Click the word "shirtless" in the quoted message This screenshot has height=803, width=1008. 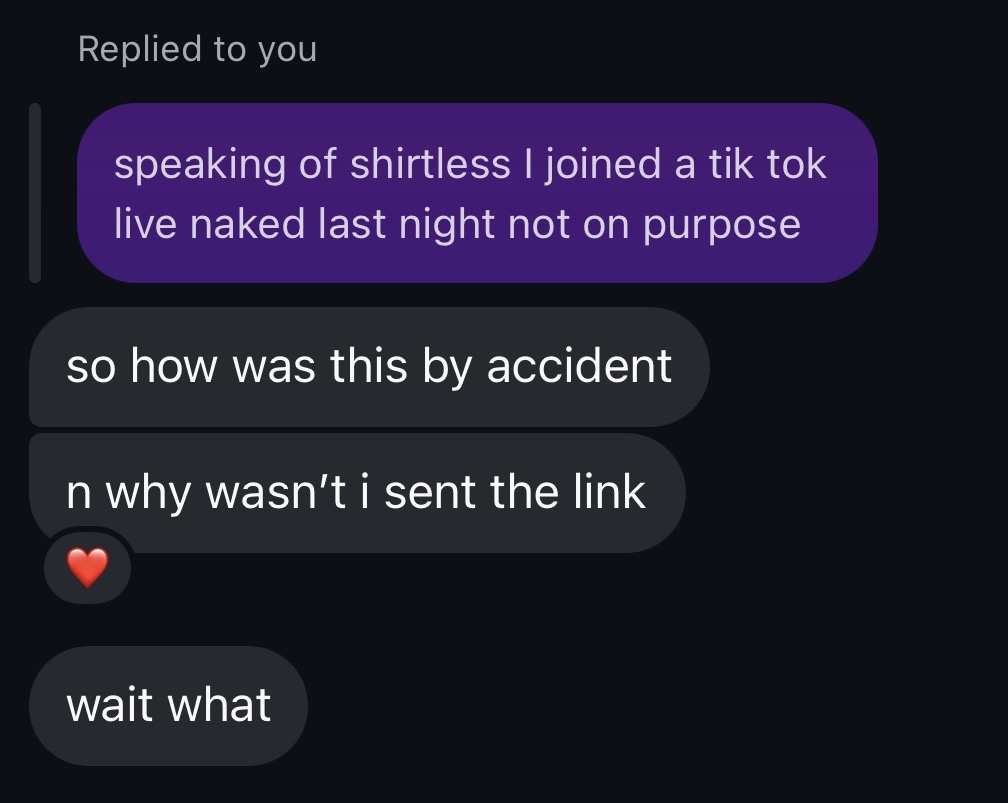click(x=429, y=164)
